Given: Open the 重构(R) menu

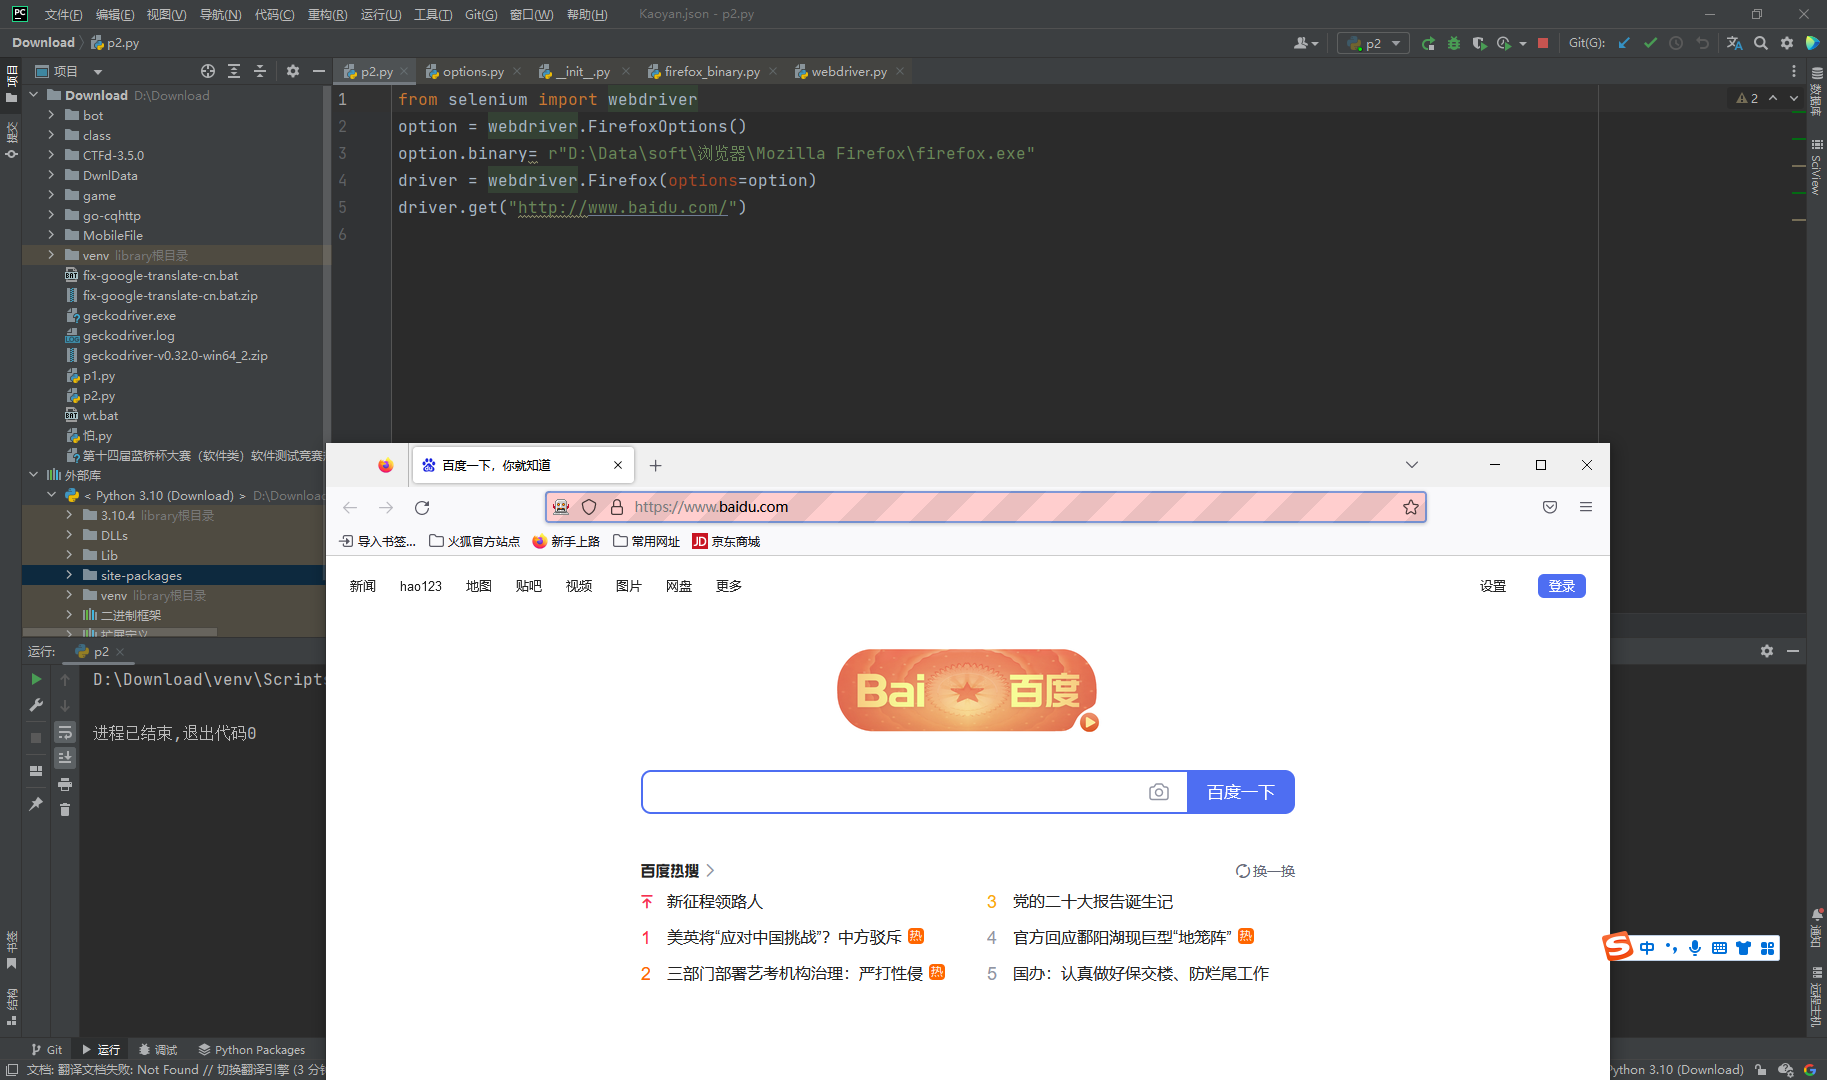Looking at the screenshot, I should click(x=327, y=14).
